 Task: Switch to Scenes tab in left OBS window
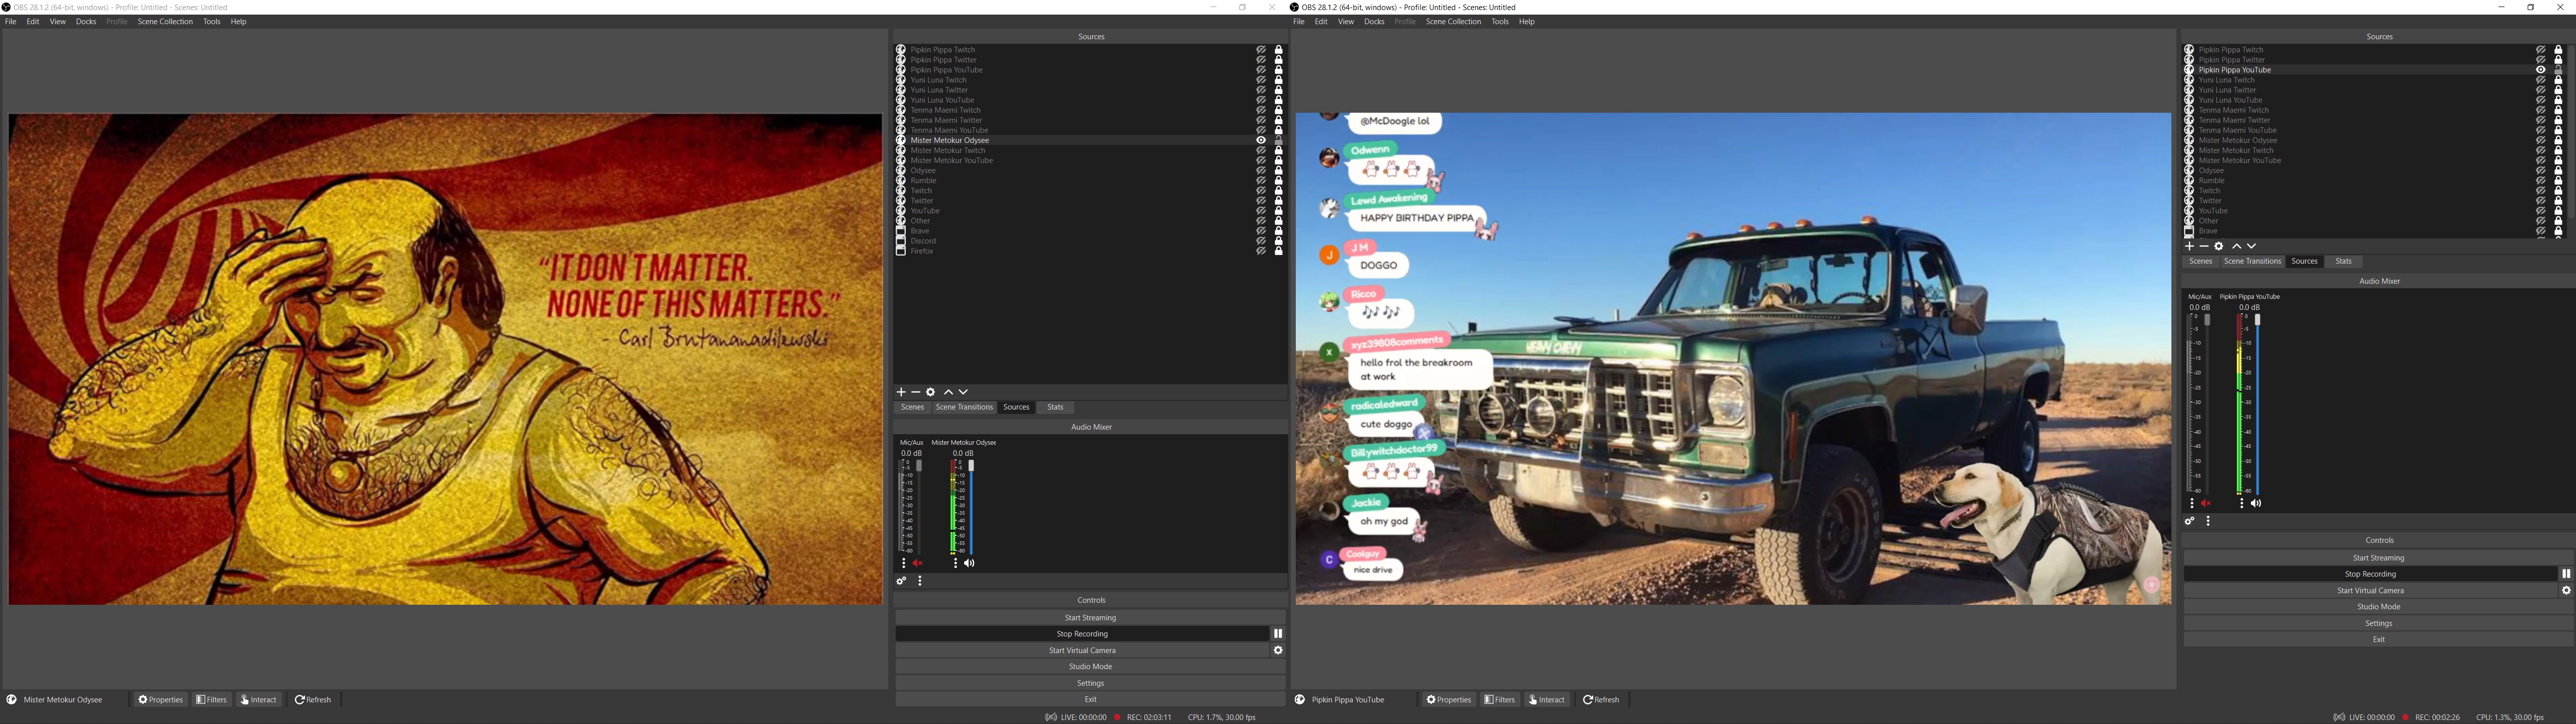(912, 408)
